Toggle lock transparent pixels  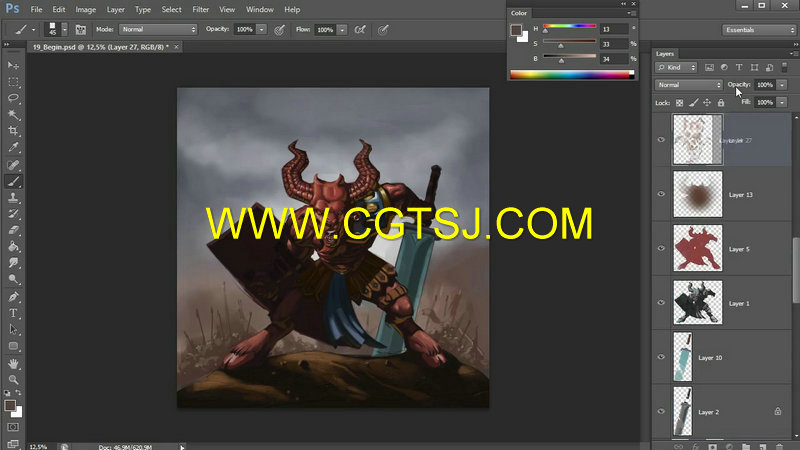(680, 103)
